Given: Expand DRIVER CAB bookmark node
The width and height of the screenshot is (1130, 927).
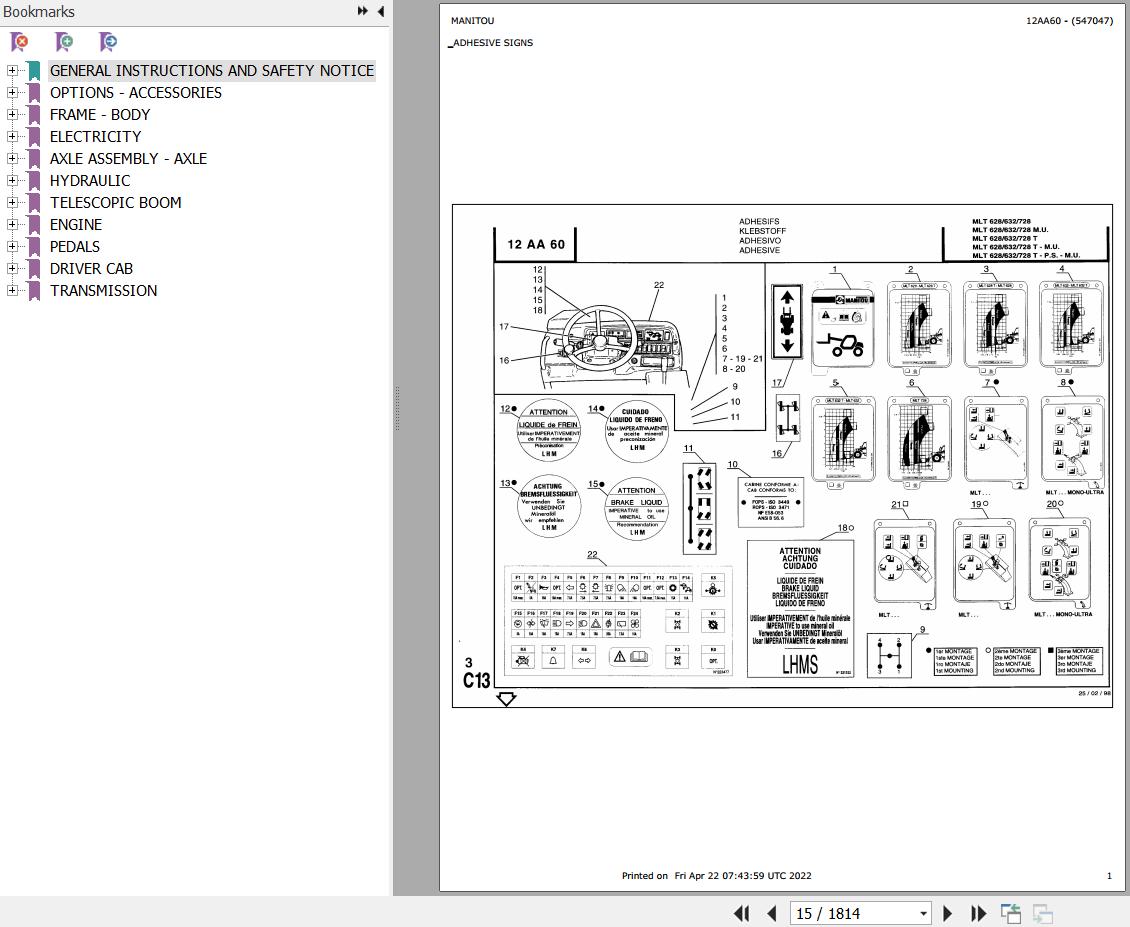Looking at the screenshot, I should coord(12,268).
